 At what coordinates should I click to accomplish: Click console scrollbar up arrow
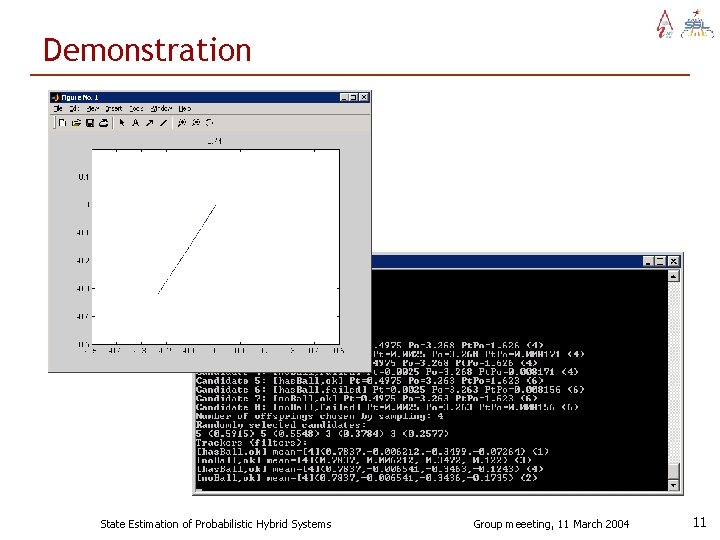673,276
